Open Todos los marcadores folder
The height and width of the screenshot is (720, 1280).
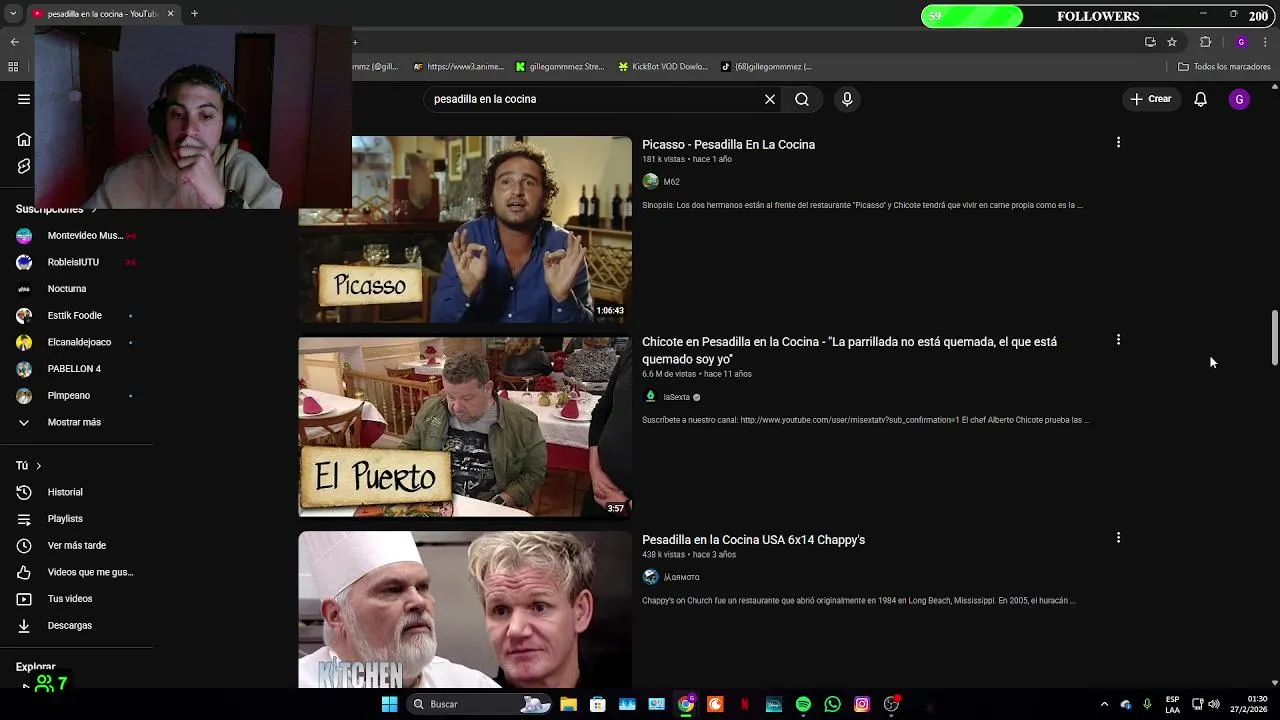tap(1224, 67)
